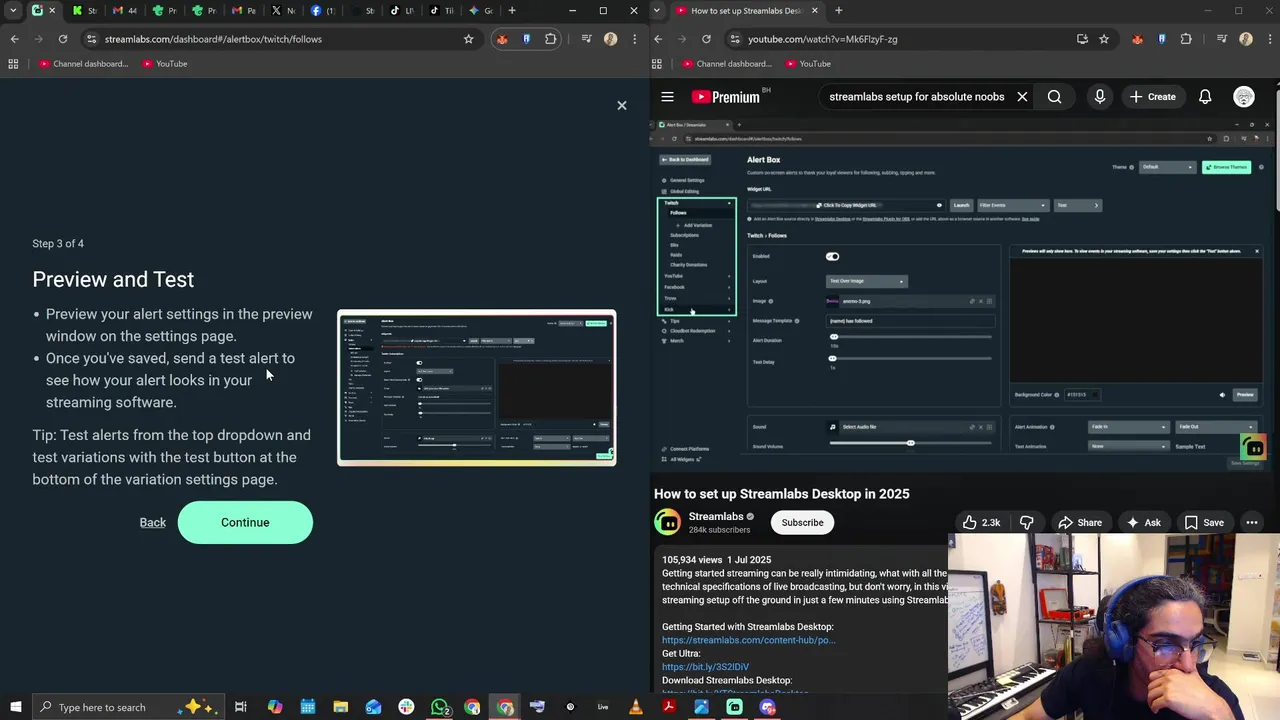Open new tab in YouTube window
This screenshot has height=720, width=1280.
click(x=838, y=11)
